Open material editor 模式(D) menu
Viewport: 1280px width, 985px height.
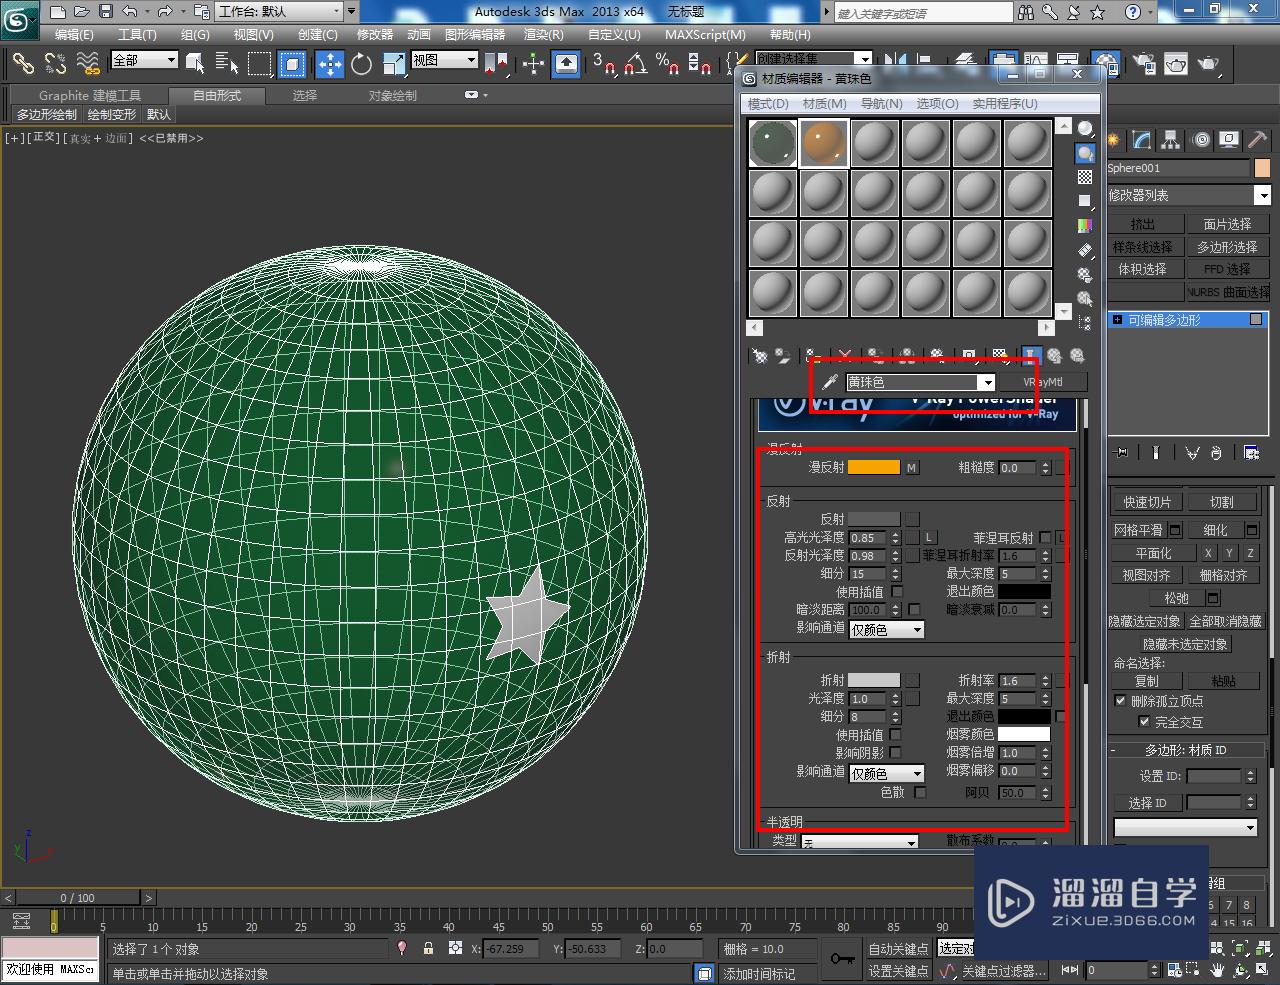click(x=768, y=103)
